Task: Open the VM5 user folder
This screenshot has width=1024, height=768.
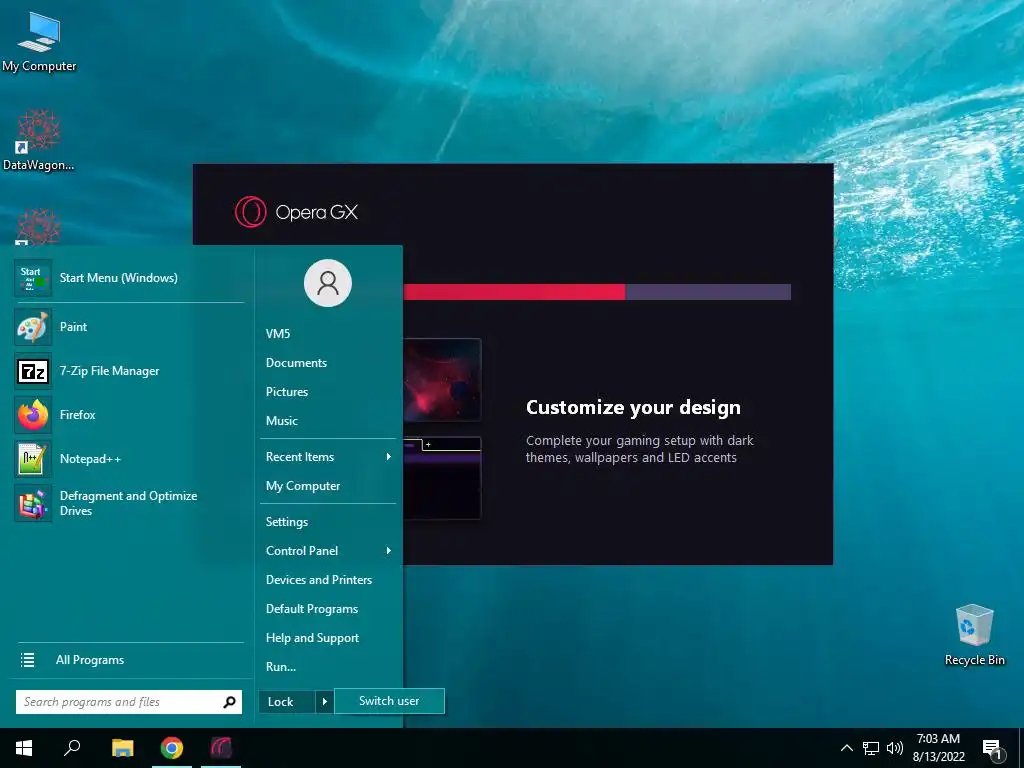Action: [x=328, y=334]
